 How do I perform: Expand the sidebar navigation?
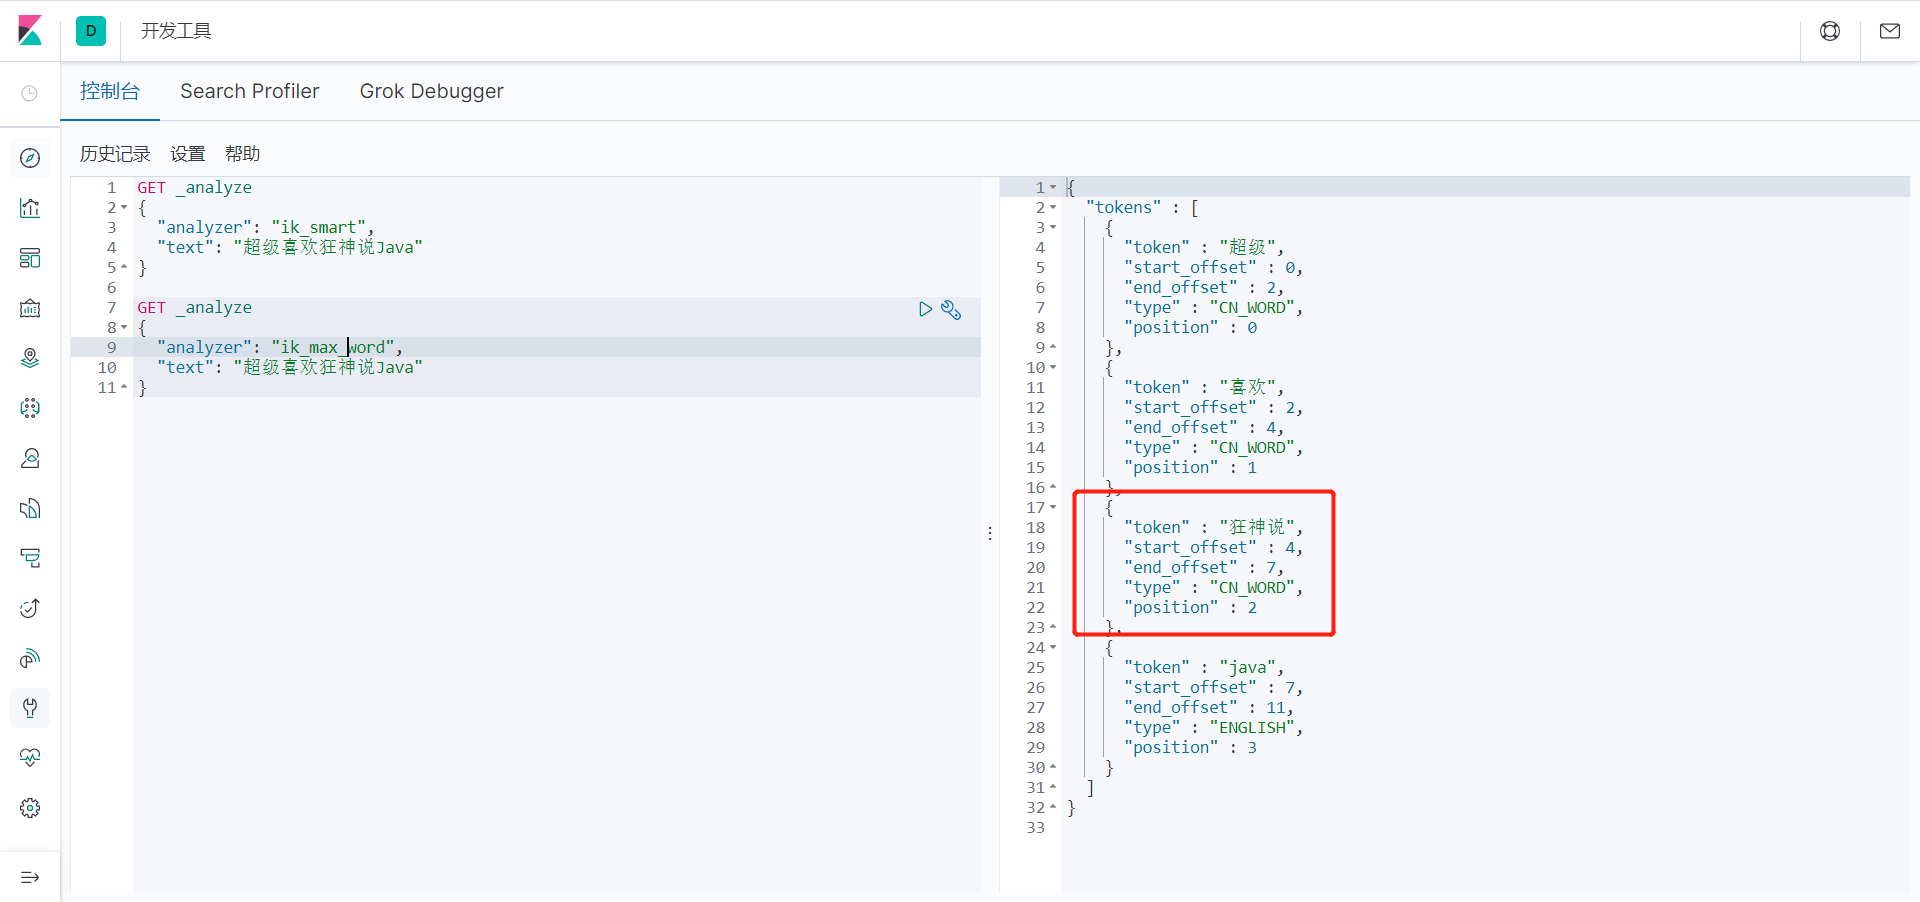tap(30, 877)
